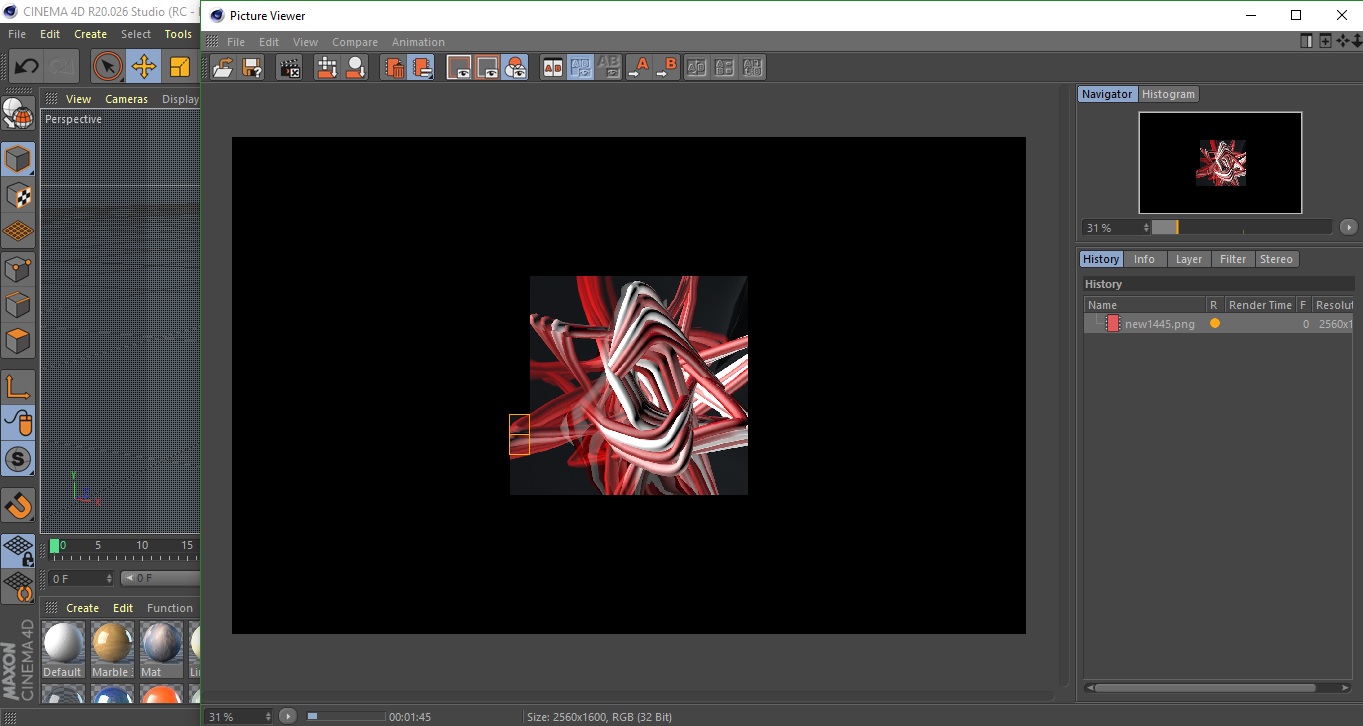Open the Layer tab
The width and height of the screenshot is (1363, 726).
coord(1188,259)
